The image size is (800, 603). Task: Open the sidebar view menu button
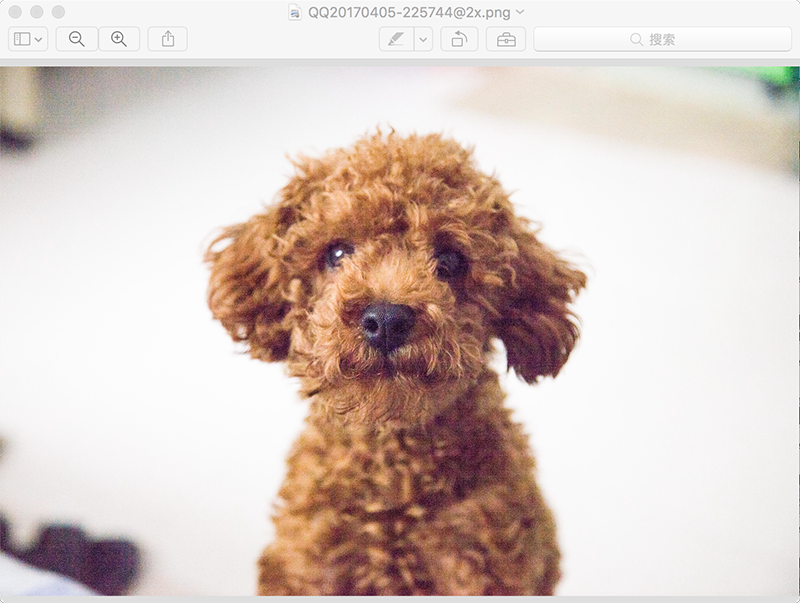click(x=28, y=39)
